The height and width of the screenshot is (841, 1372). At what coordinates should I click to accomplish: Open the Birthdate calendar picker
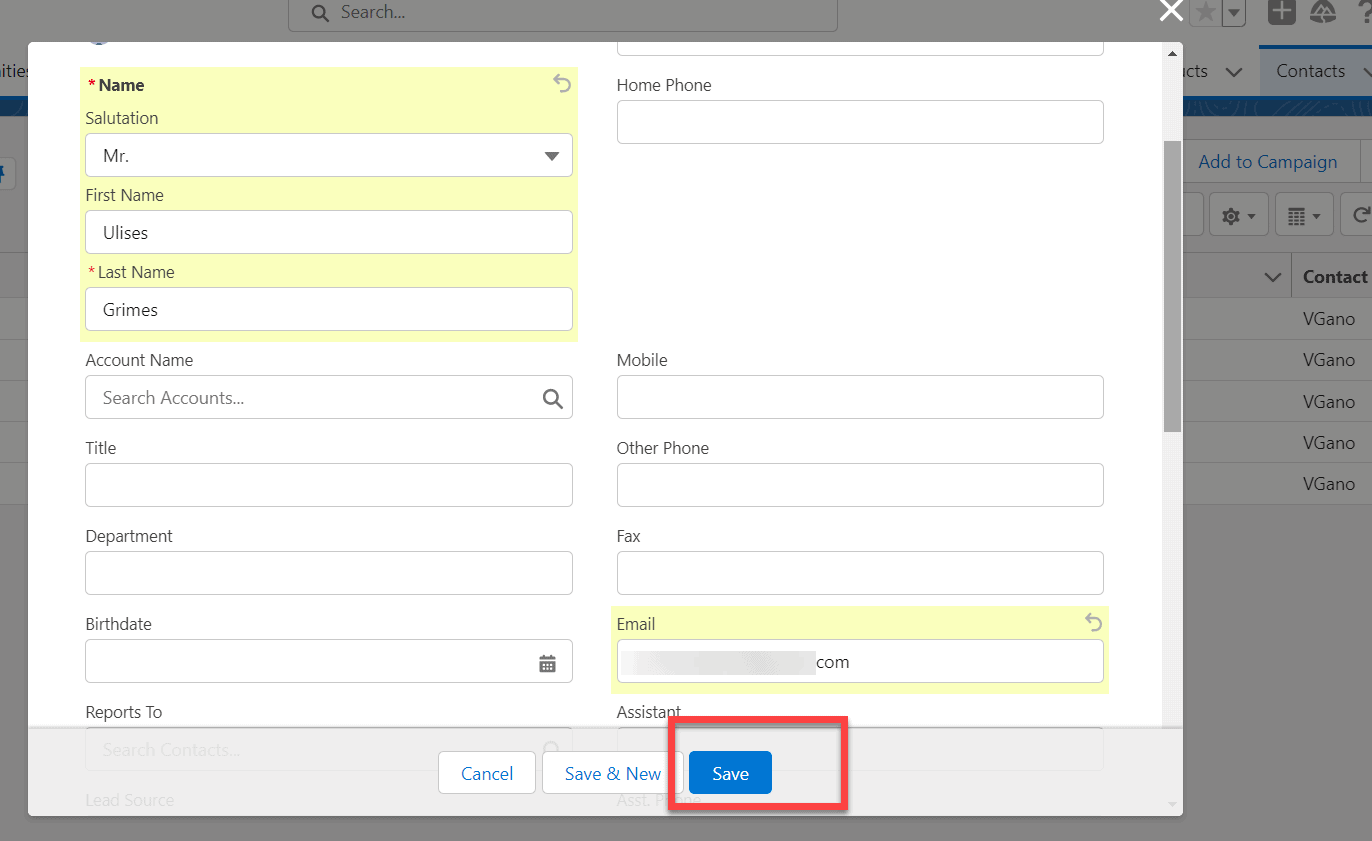pyautogui.click(x=548, y=661)
